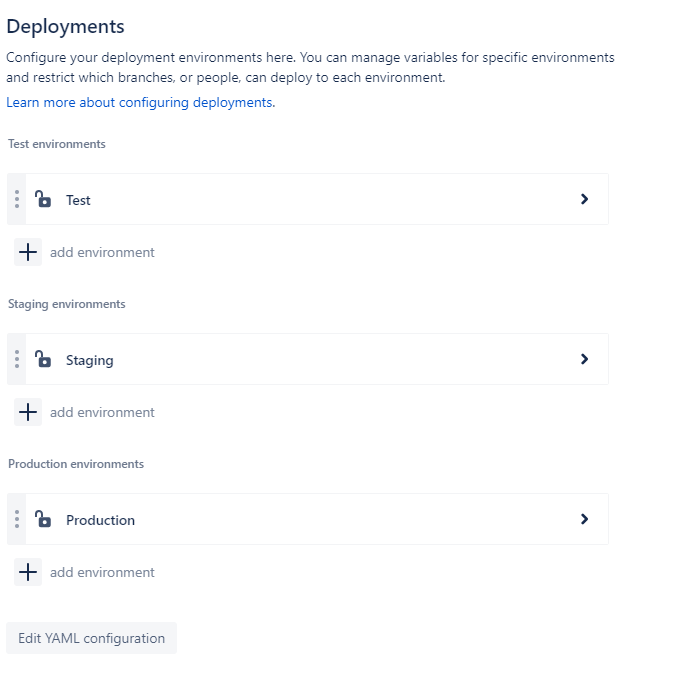The image size is (688, 673).
Task: Open Learn more about configuring deployments link
Action: pos(140,102)
